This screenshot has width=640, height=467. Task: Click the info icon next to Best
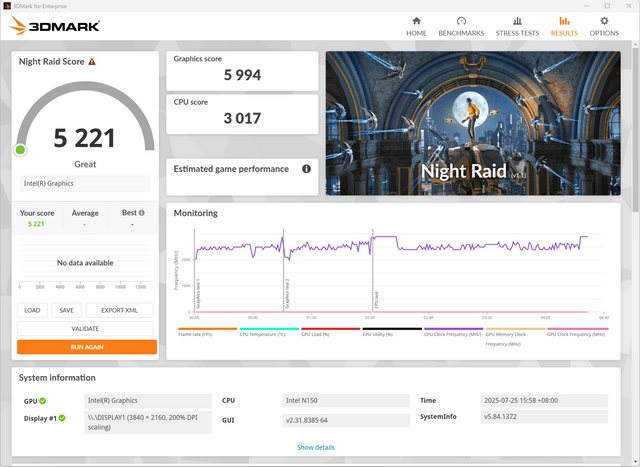point(142,213)
